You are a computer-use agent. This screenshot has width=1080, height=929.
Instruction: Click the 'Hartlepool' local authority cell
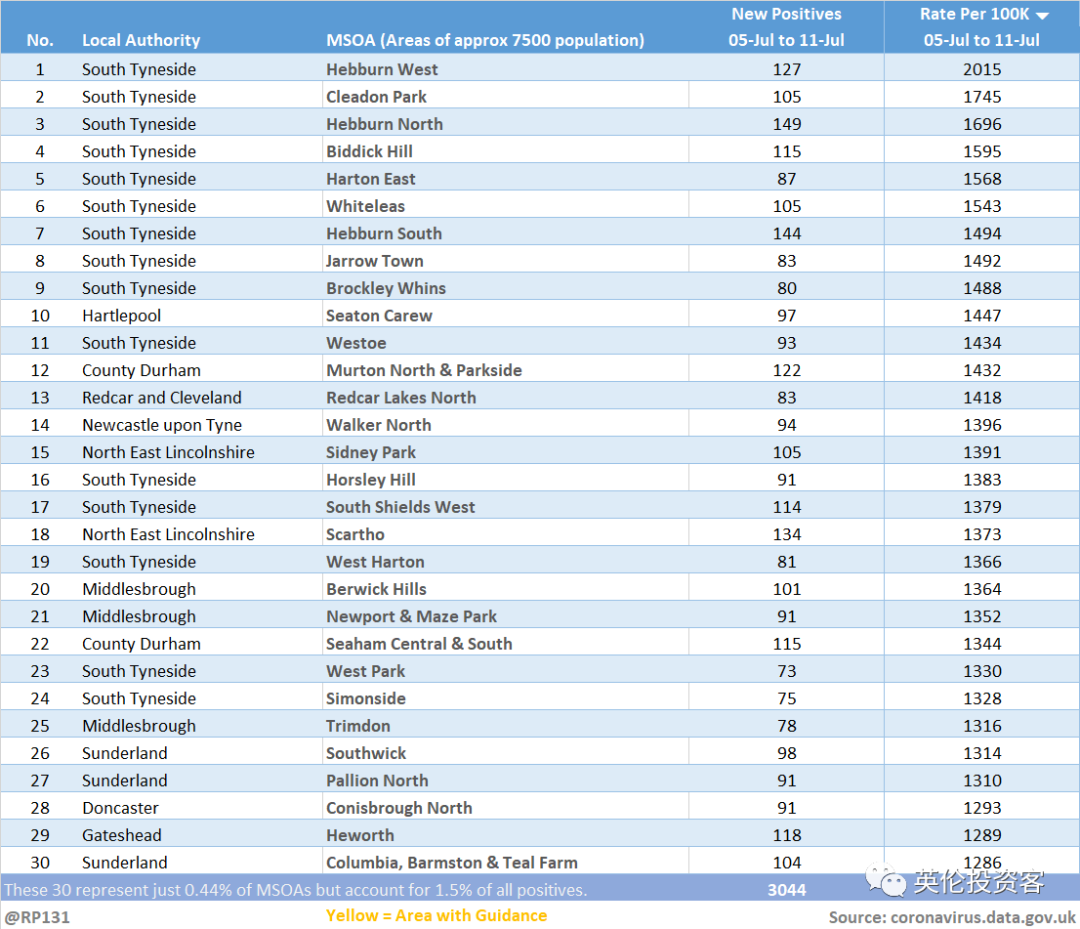[x=121, y=315]
